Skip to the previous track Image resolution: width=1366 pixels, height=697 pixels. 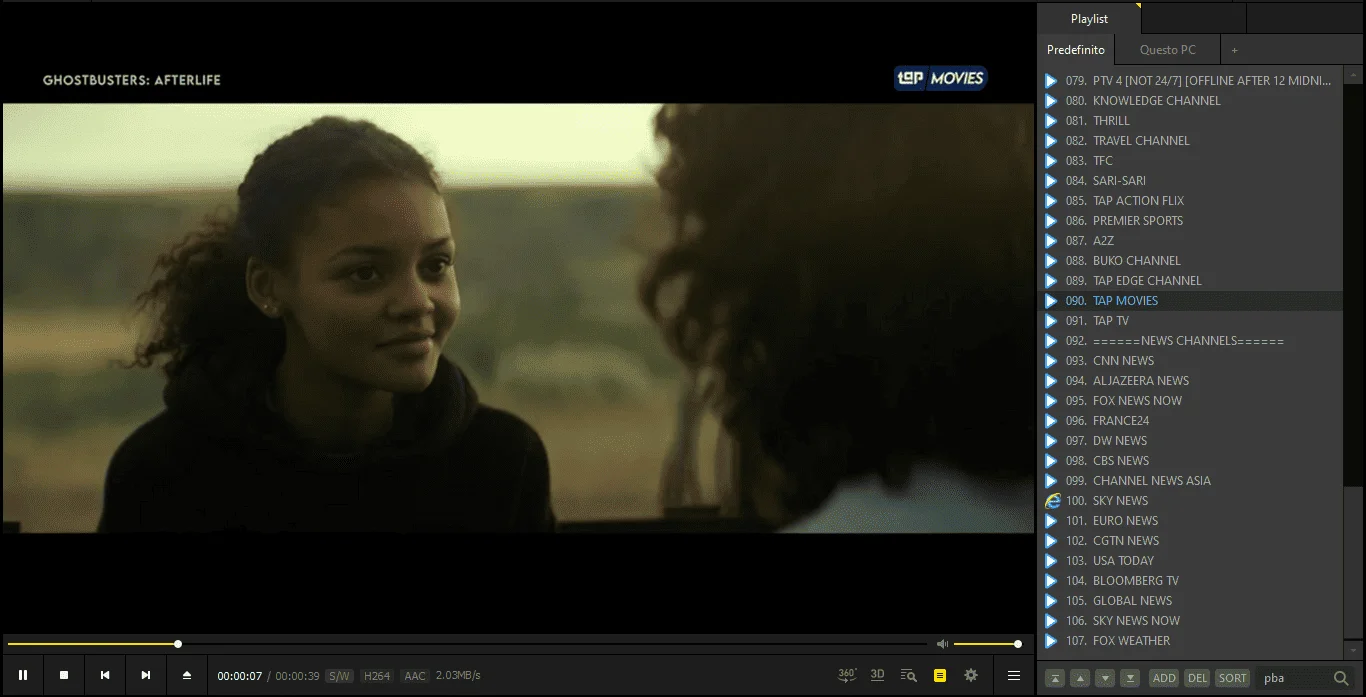(105, 675)
